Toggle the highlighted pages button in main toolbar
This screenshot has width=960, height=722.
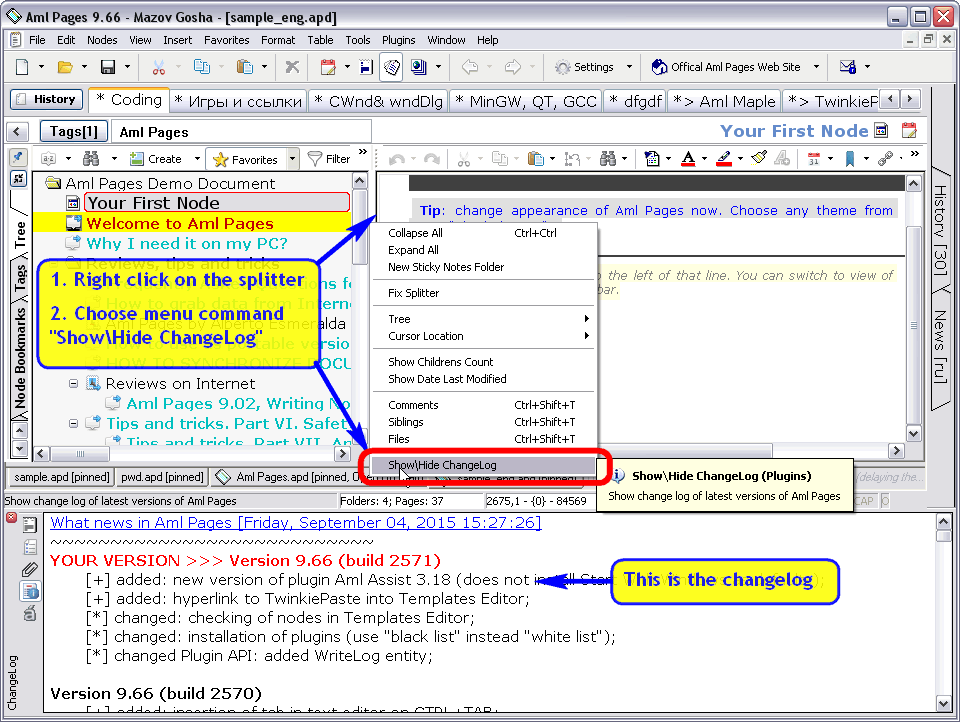392,67
